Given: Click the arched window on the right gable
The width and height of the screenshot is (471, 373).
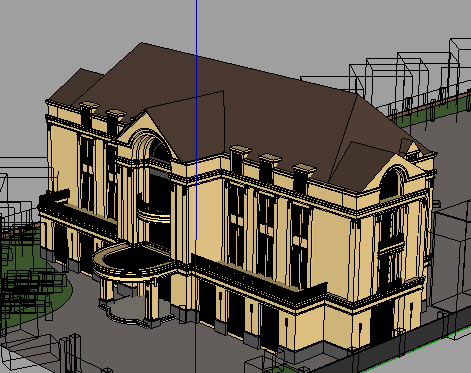Looking at the screenshot, I should pos(391,184).
